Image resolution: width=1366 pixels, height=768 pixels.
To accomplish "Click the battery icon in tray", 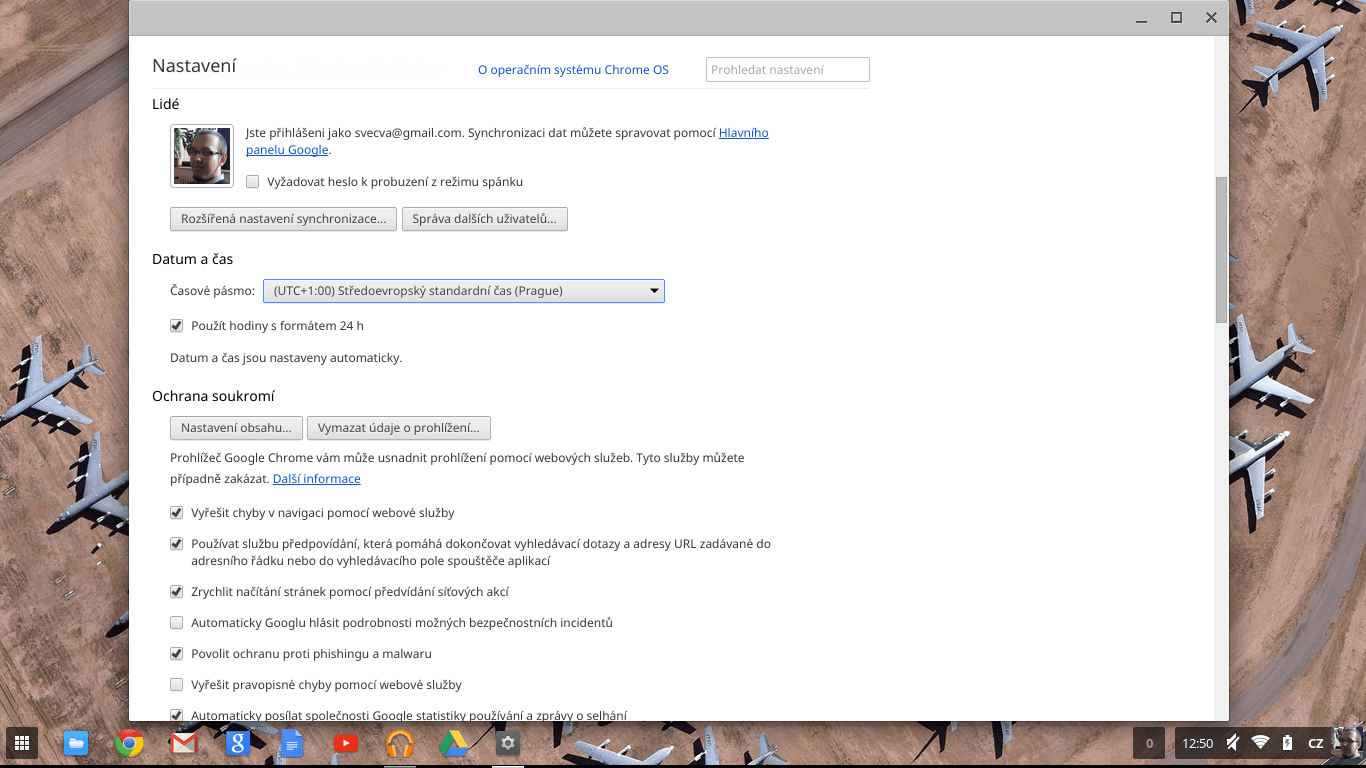I will point(1288,743).
